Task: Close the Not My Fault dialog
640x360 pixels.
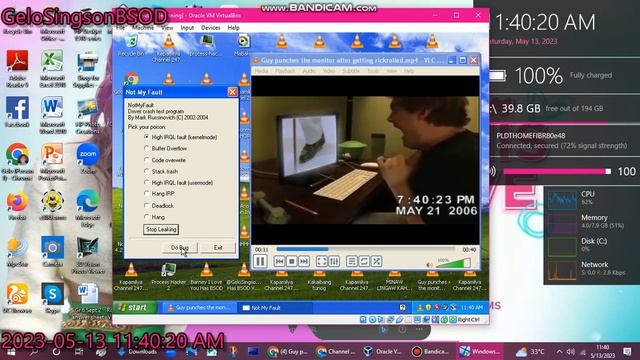Action: [232, 92]
